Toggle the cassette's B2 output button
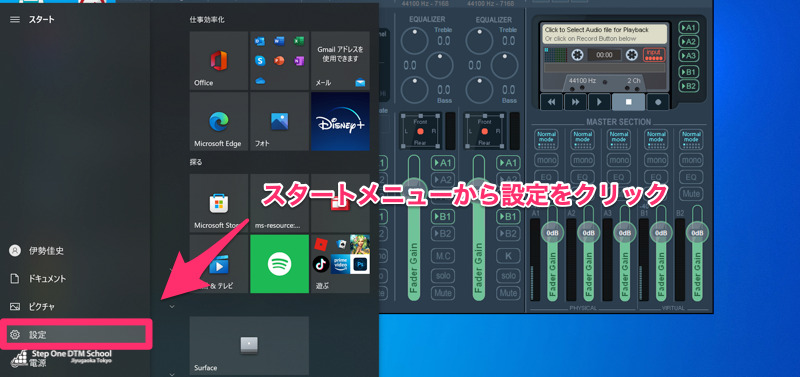 (688, 86)
